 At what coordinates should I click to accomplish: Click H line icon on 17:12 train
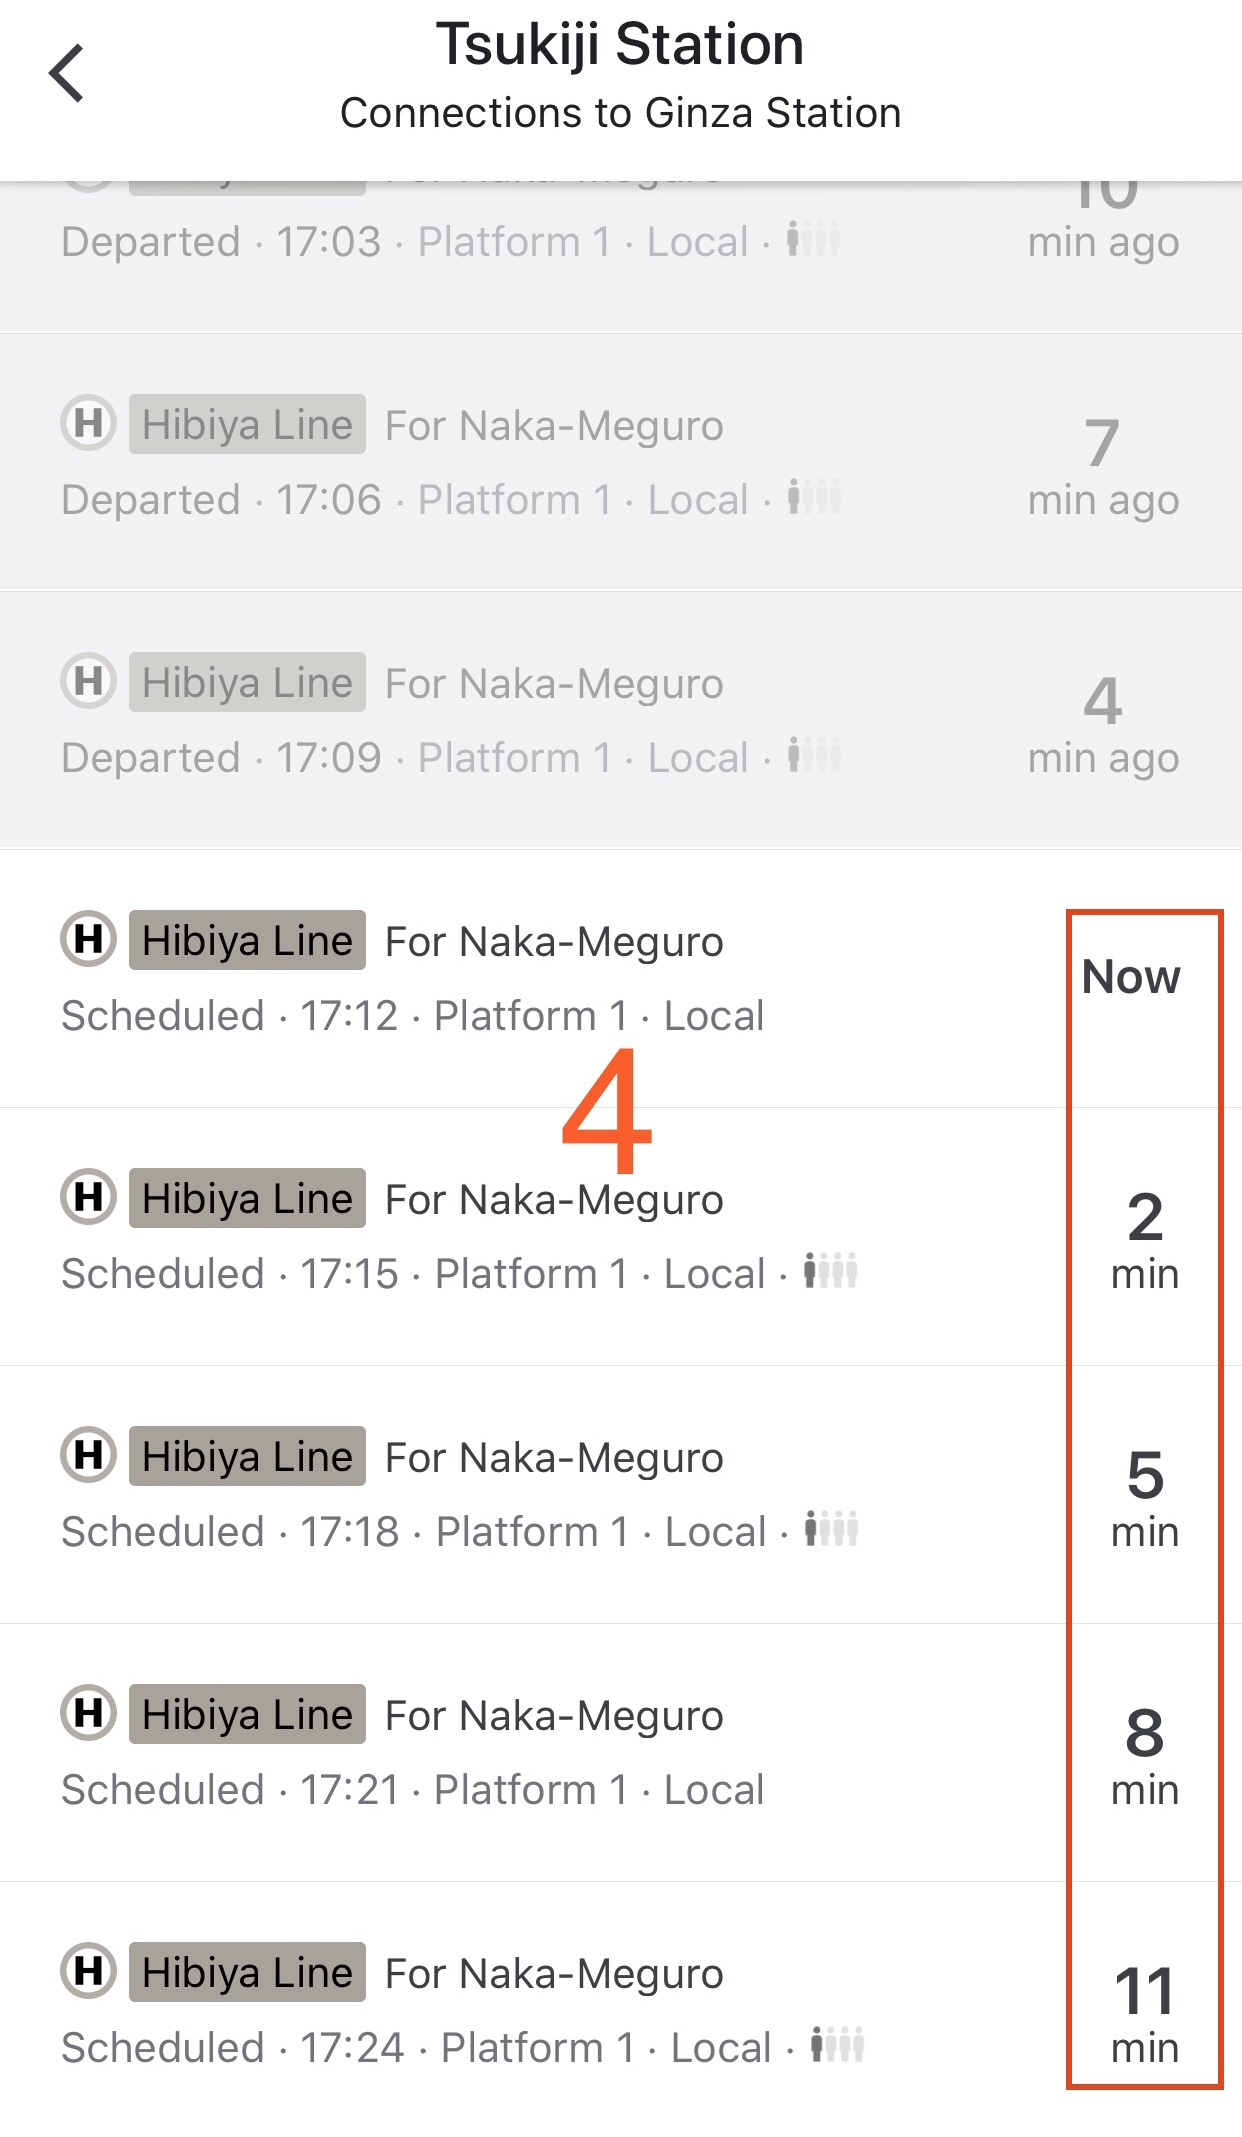(x=89, y=939)
